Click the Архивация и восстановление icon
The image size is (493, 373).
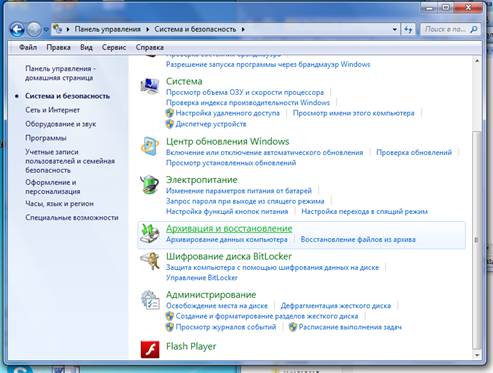click(150, 233)
